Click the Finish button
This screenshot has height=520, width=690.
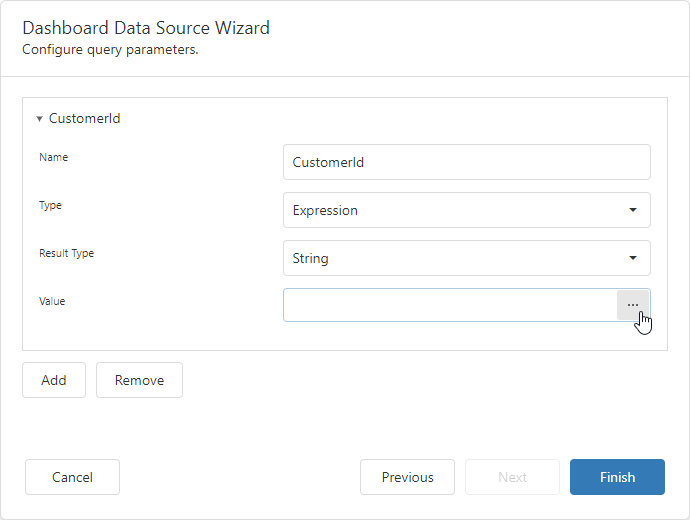pyautogui.click(x=617, y=477)
